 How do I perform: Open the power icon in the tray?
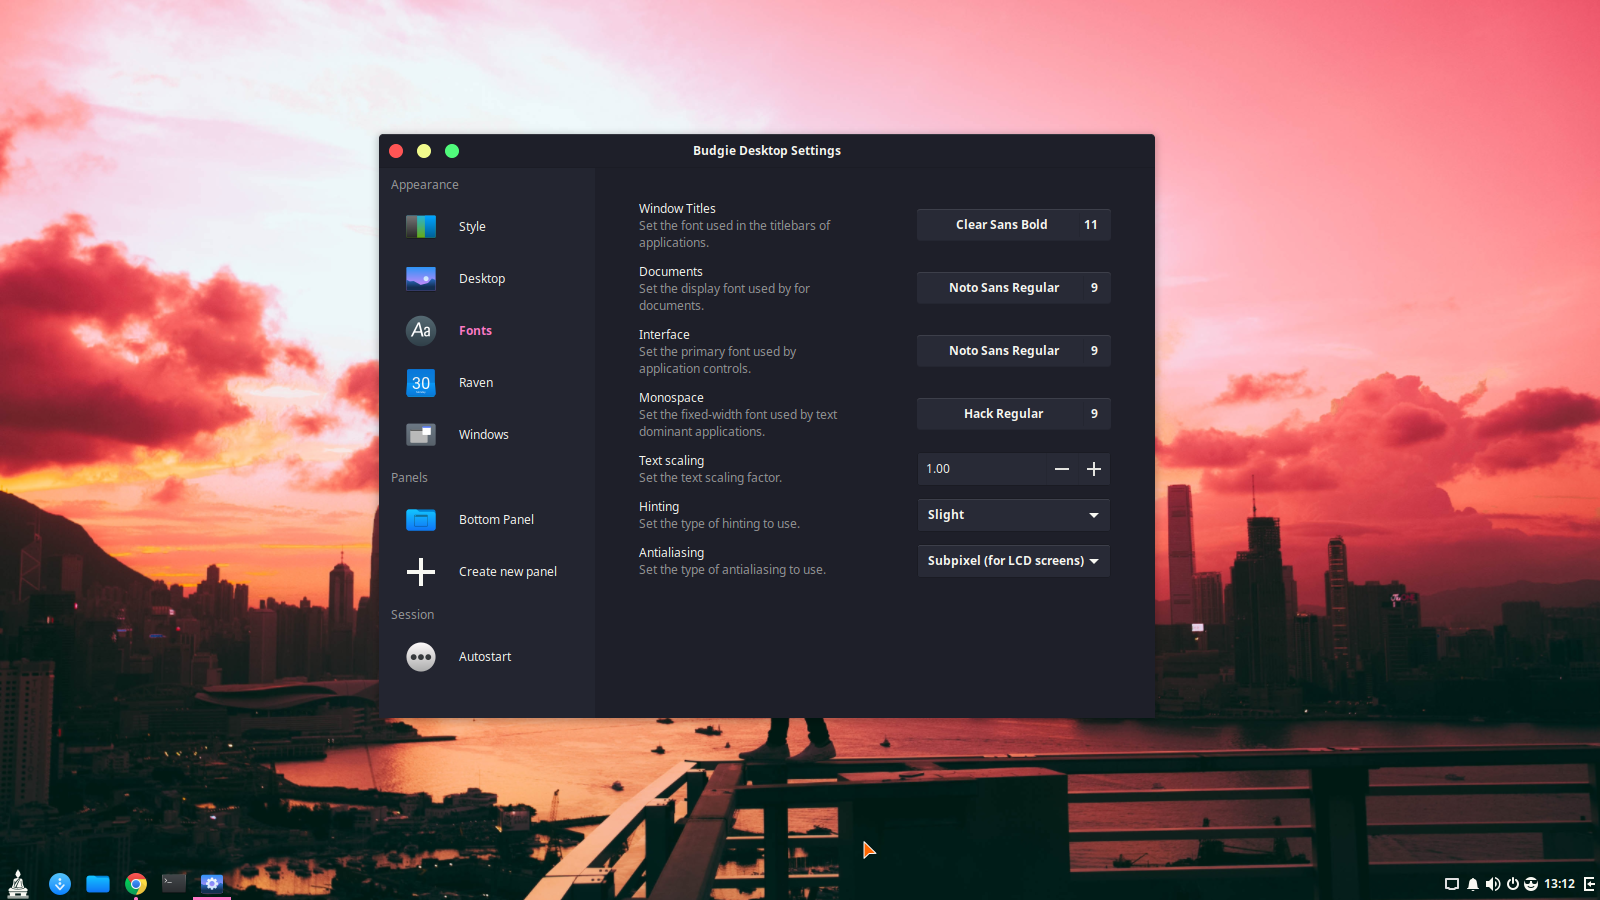(x=1512, y=883)
